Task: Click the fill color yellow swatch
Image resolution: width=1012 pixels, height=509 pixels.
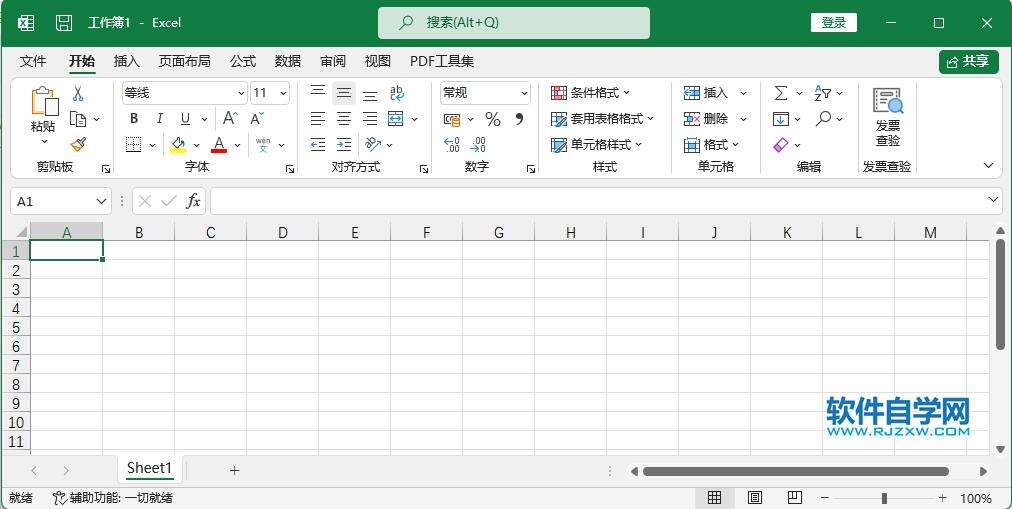Action: coord(178,145)
